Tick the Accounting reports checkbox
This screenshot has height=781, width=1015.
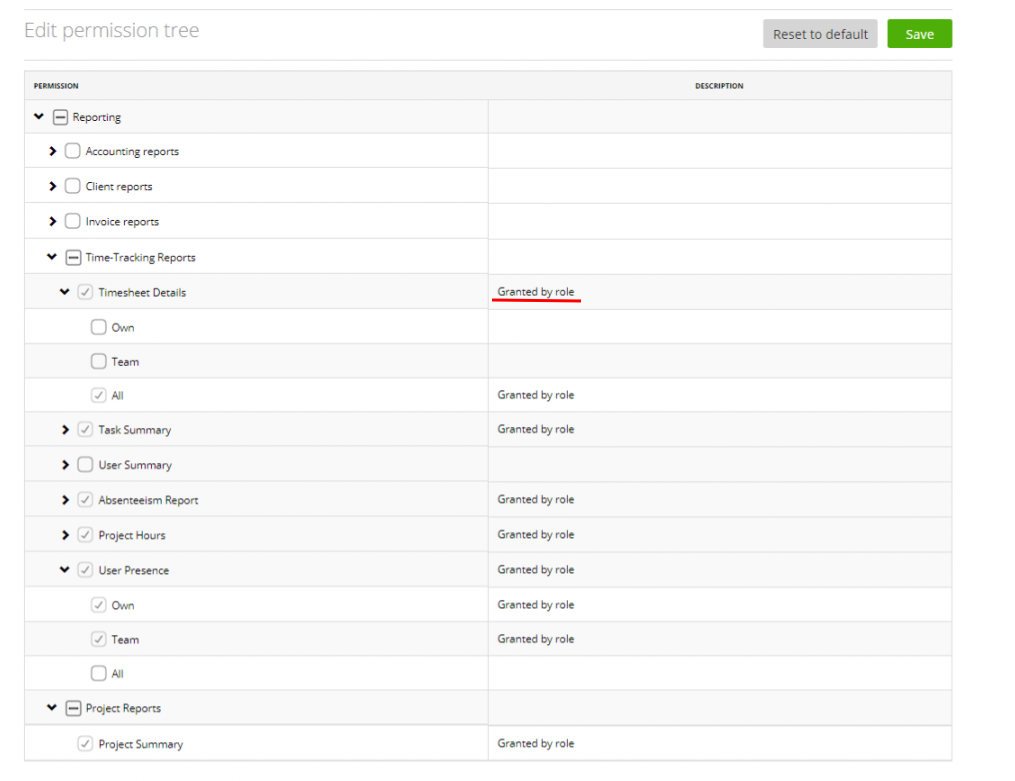point(72,151)
